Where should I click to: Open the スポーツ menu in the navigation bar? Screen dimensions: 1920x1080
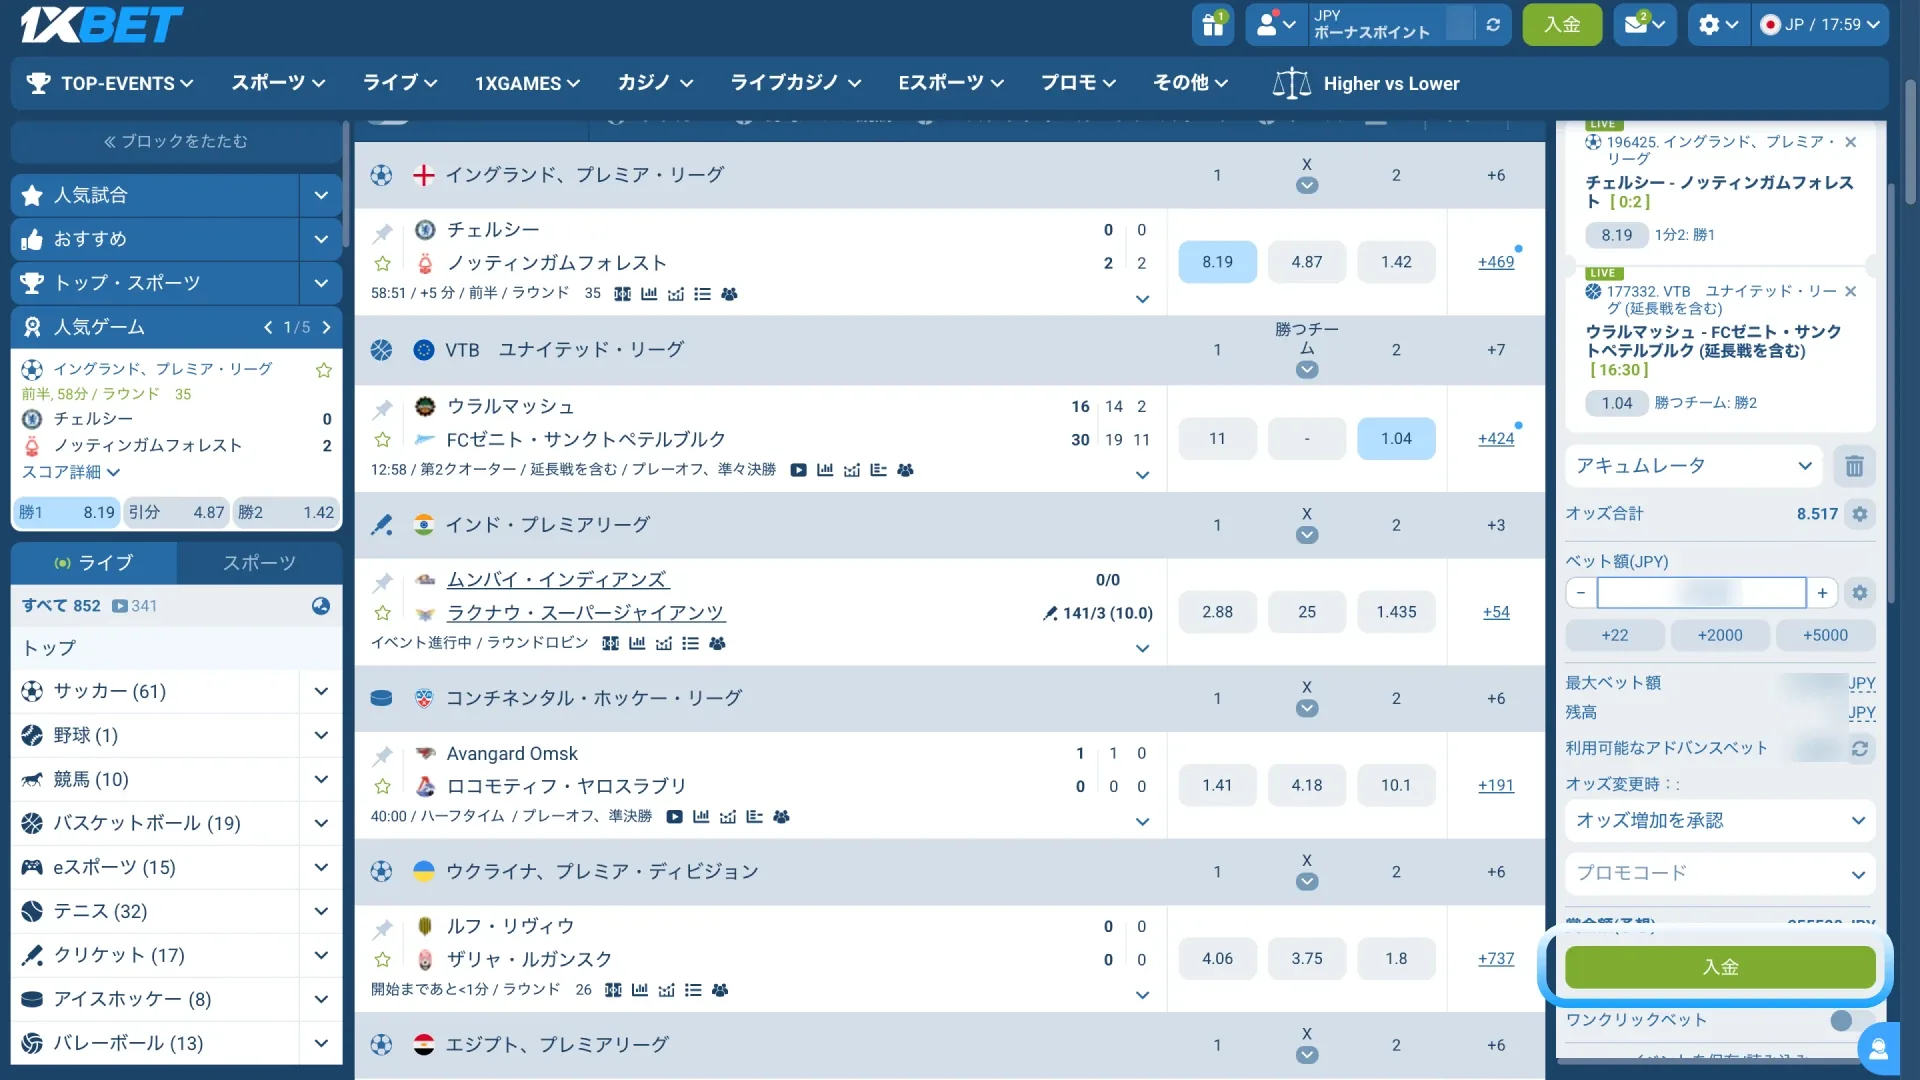pyautogui.click(x=278, y=83)
